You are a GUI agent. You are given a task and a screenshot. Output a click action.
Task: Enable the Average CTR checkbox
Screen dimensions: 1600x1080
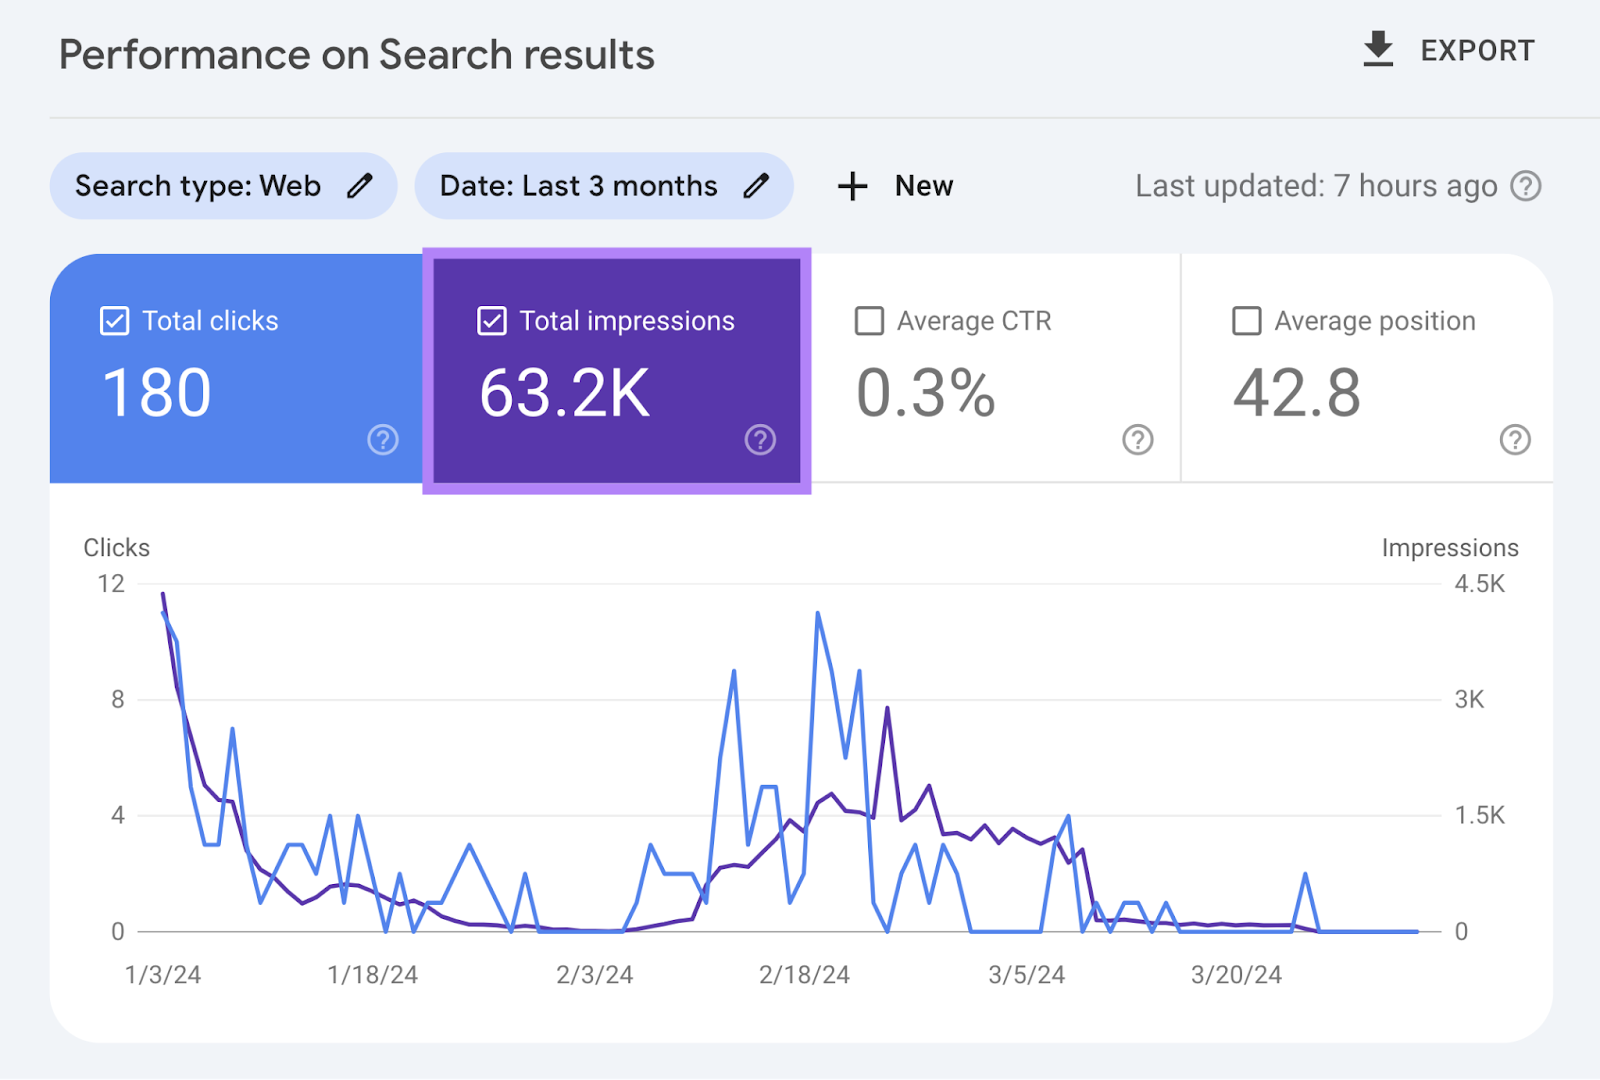click(869, 320)
